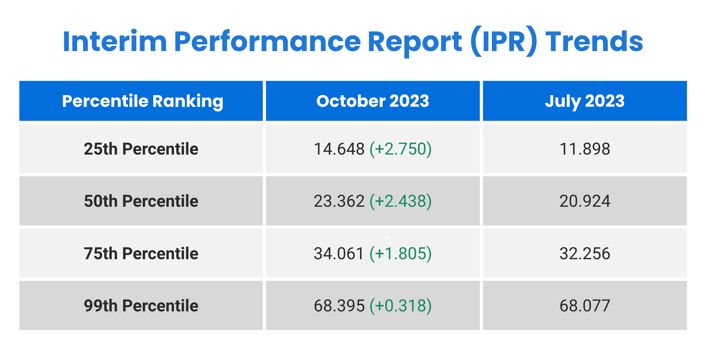This screenshot has width=705, height=363.
Task: Click the July value "11.898"
Action: tap(585, 149)
